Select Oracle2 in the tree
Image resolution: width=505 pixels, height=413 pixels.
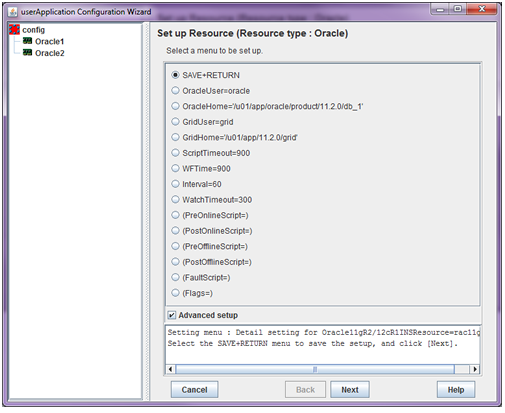[x=50, y=53]
